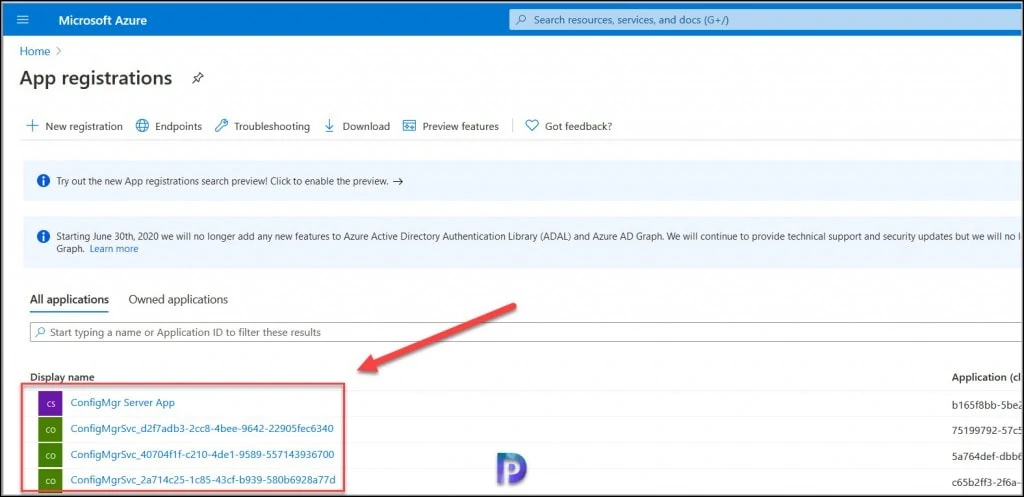
Task: Click the info icon on ADAL notice banner
Action: pyautogui.click(x=43, y=236)
